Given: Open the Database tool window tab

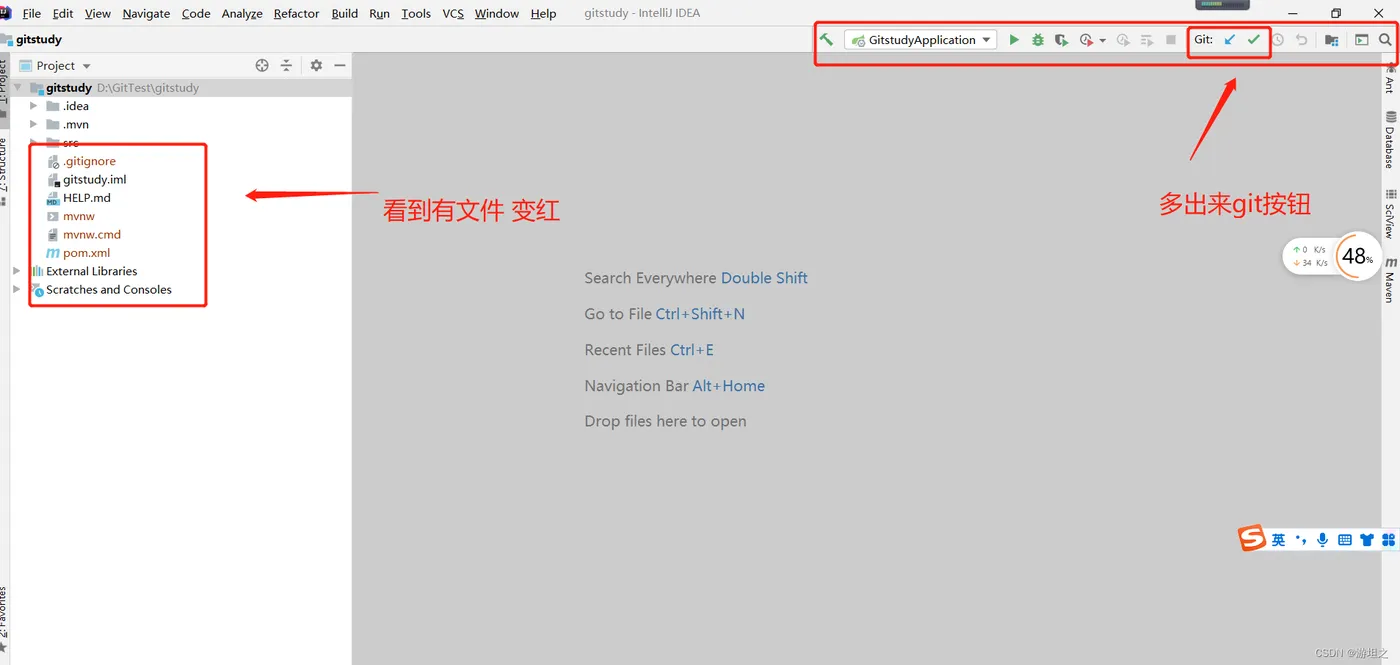Looking at the screenshot, I should click(x=1390, y=139).
